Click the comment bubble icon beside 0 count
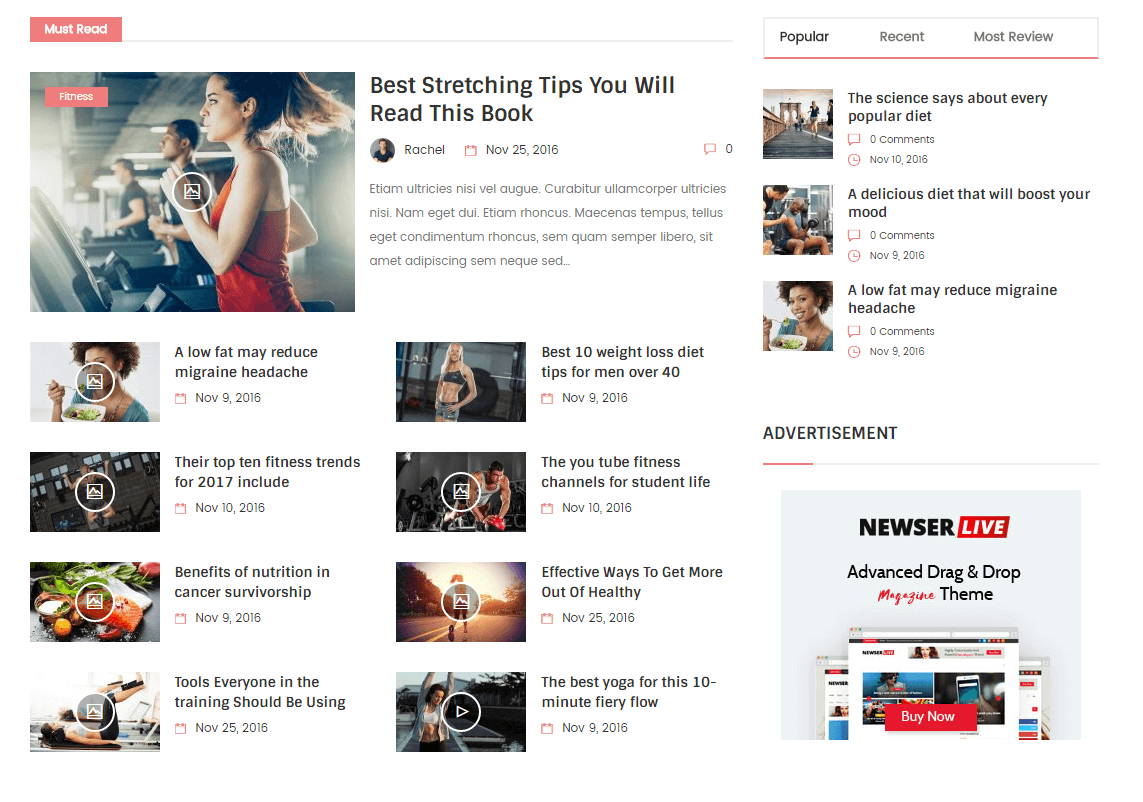Image resolution: width=1143 pixels, height=802 pixels. pyautogui.click(x=710, y=149)
